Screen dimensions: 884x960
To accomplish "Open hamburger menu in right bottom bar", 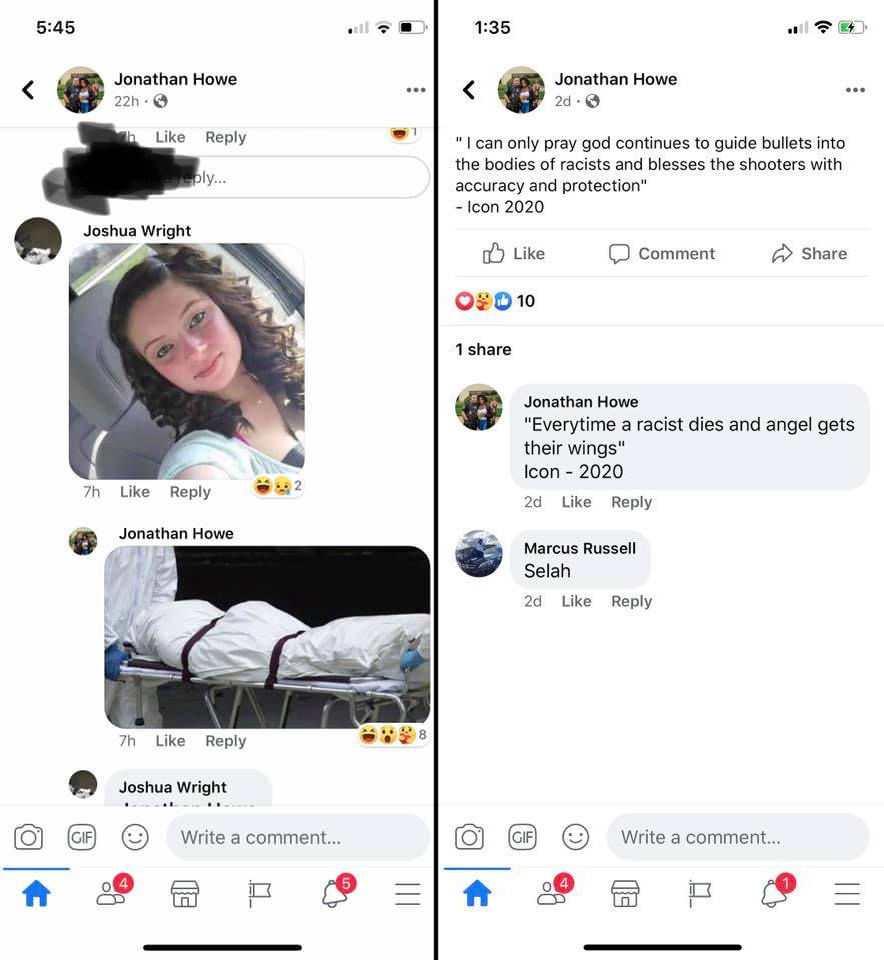I will (847, 894).
